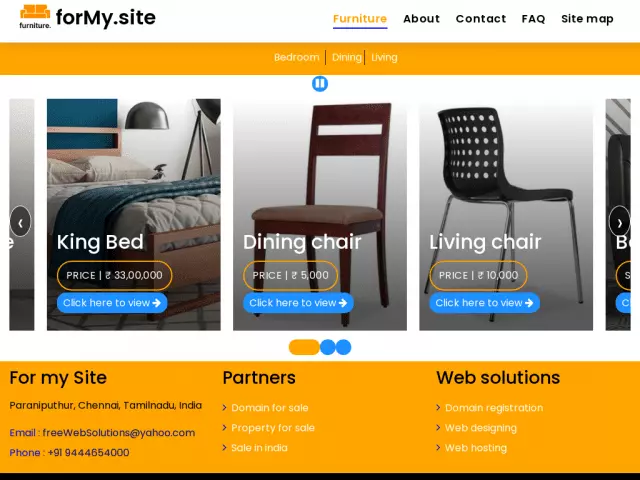The height and width of the screenshot is (480, 640).
Task: Follow the Web hosting link
Action: (476, 448)
